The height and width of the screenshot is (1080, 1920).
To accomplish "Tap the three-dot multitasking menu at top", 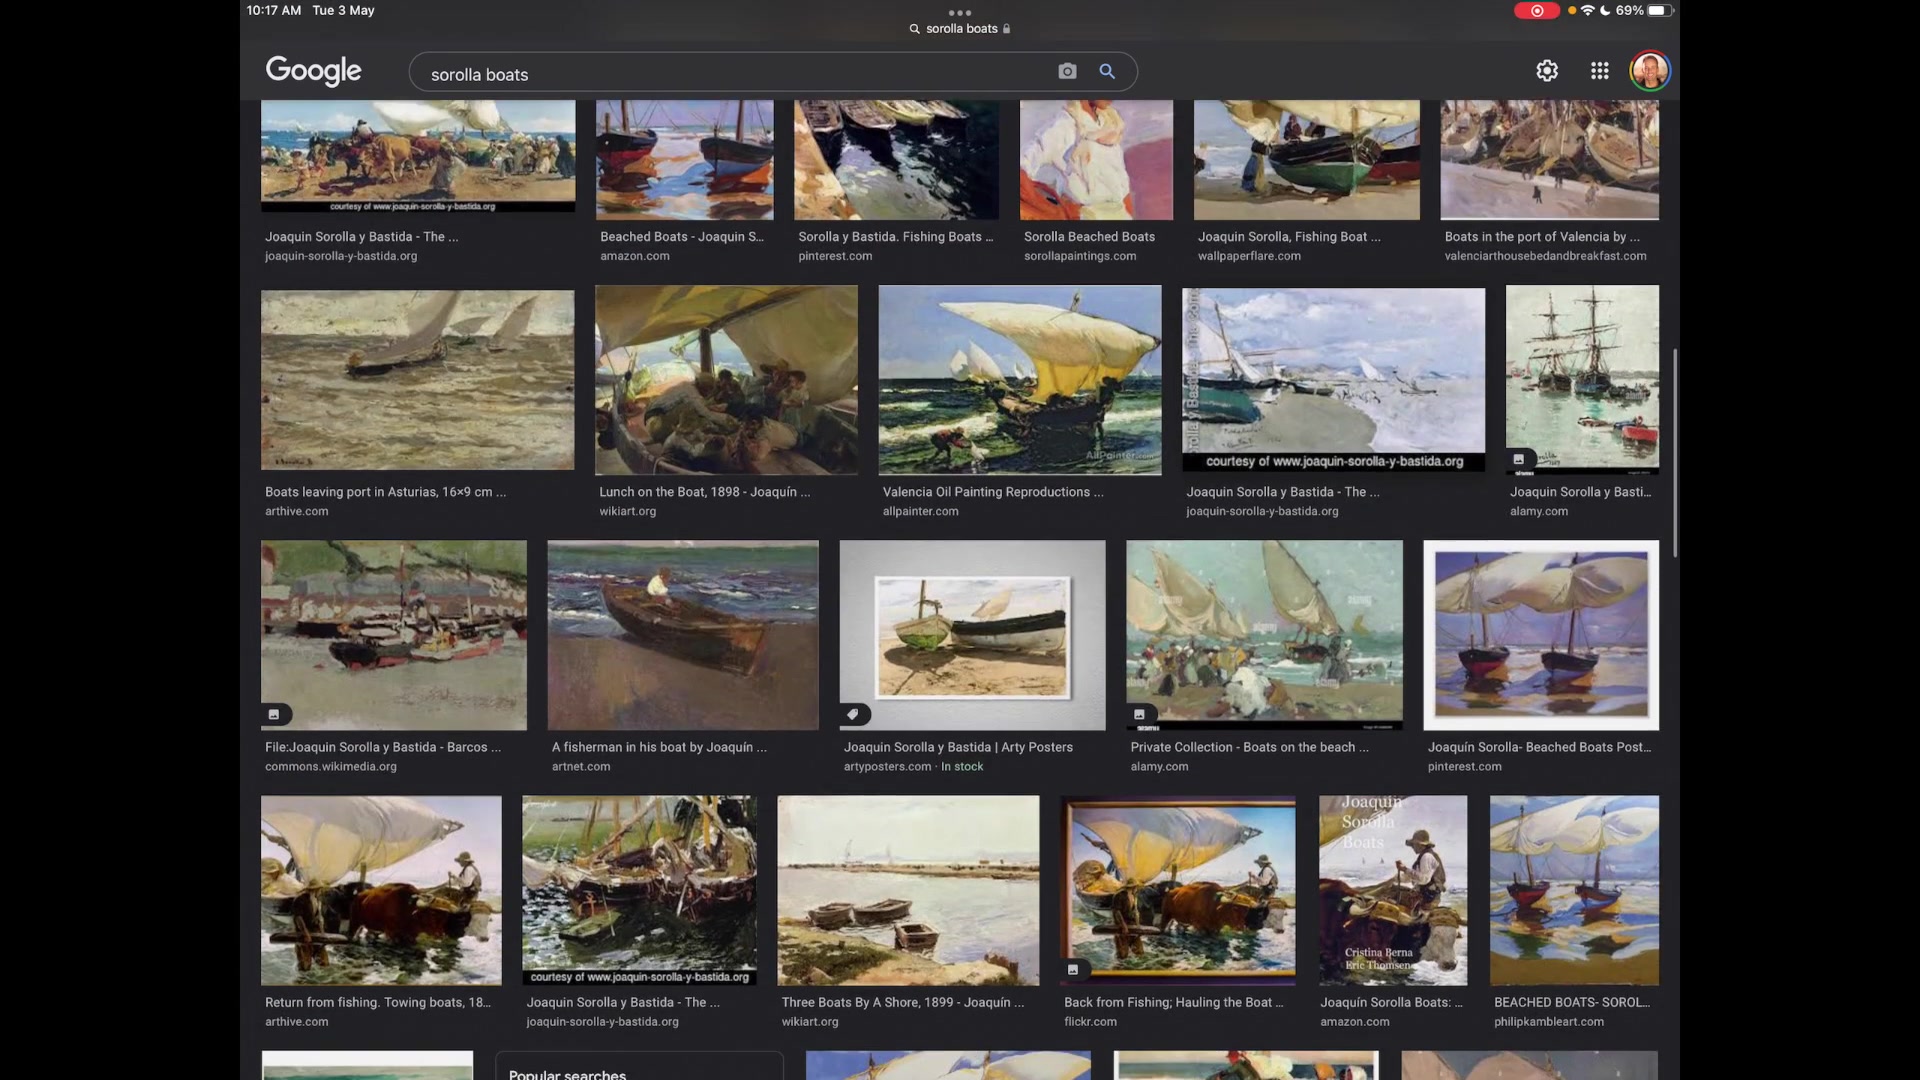I will 960,13.
